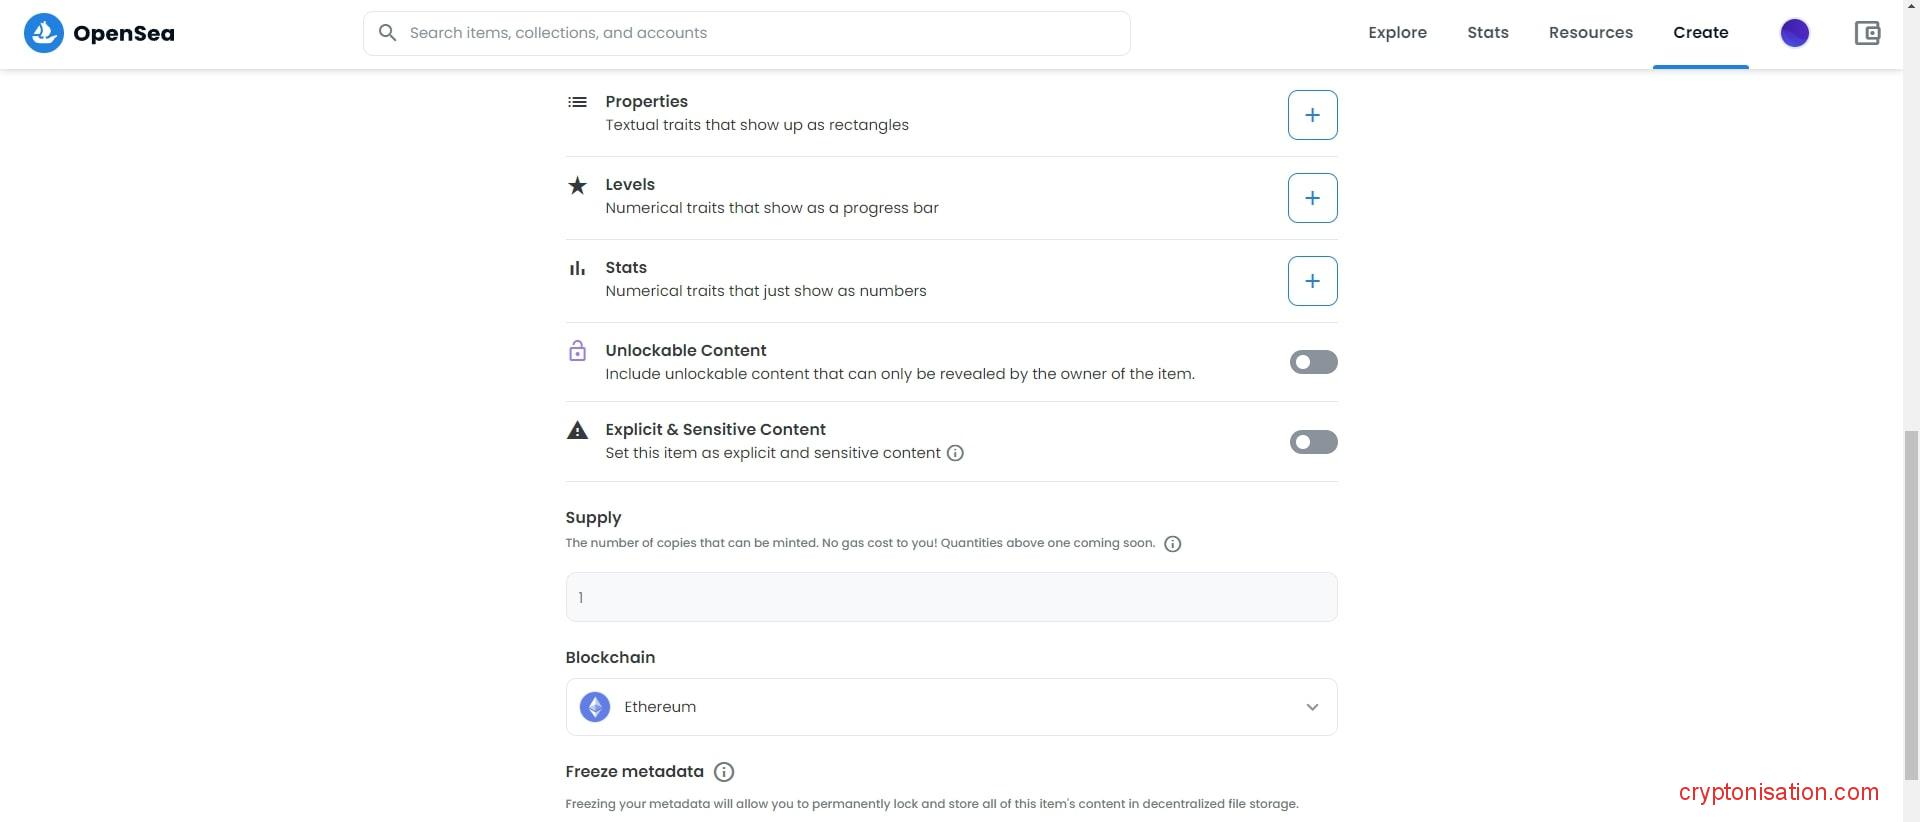This screenshot has width=1920, height=822.
Task: Click the Supply info icon
Action: coord(1172,544)
